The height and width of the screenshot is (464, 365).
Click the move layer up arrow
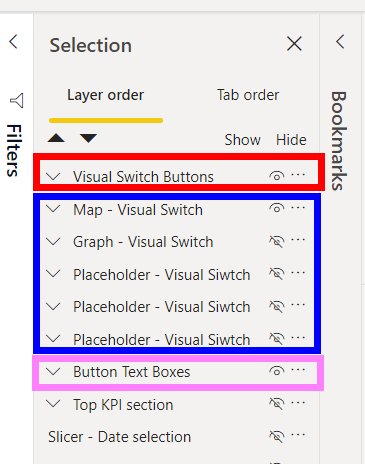tap(56, 138)
